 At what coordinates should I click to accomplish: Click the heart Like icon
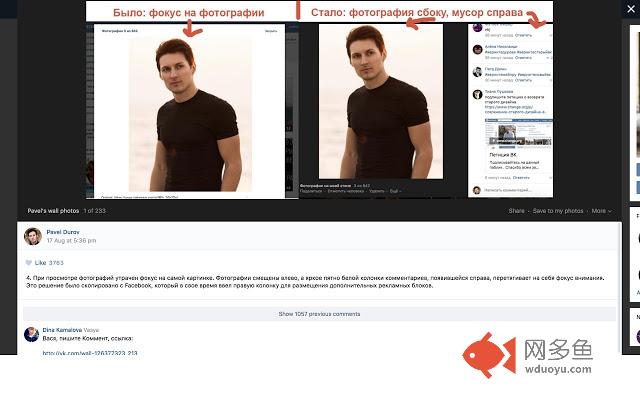[28, 262]
